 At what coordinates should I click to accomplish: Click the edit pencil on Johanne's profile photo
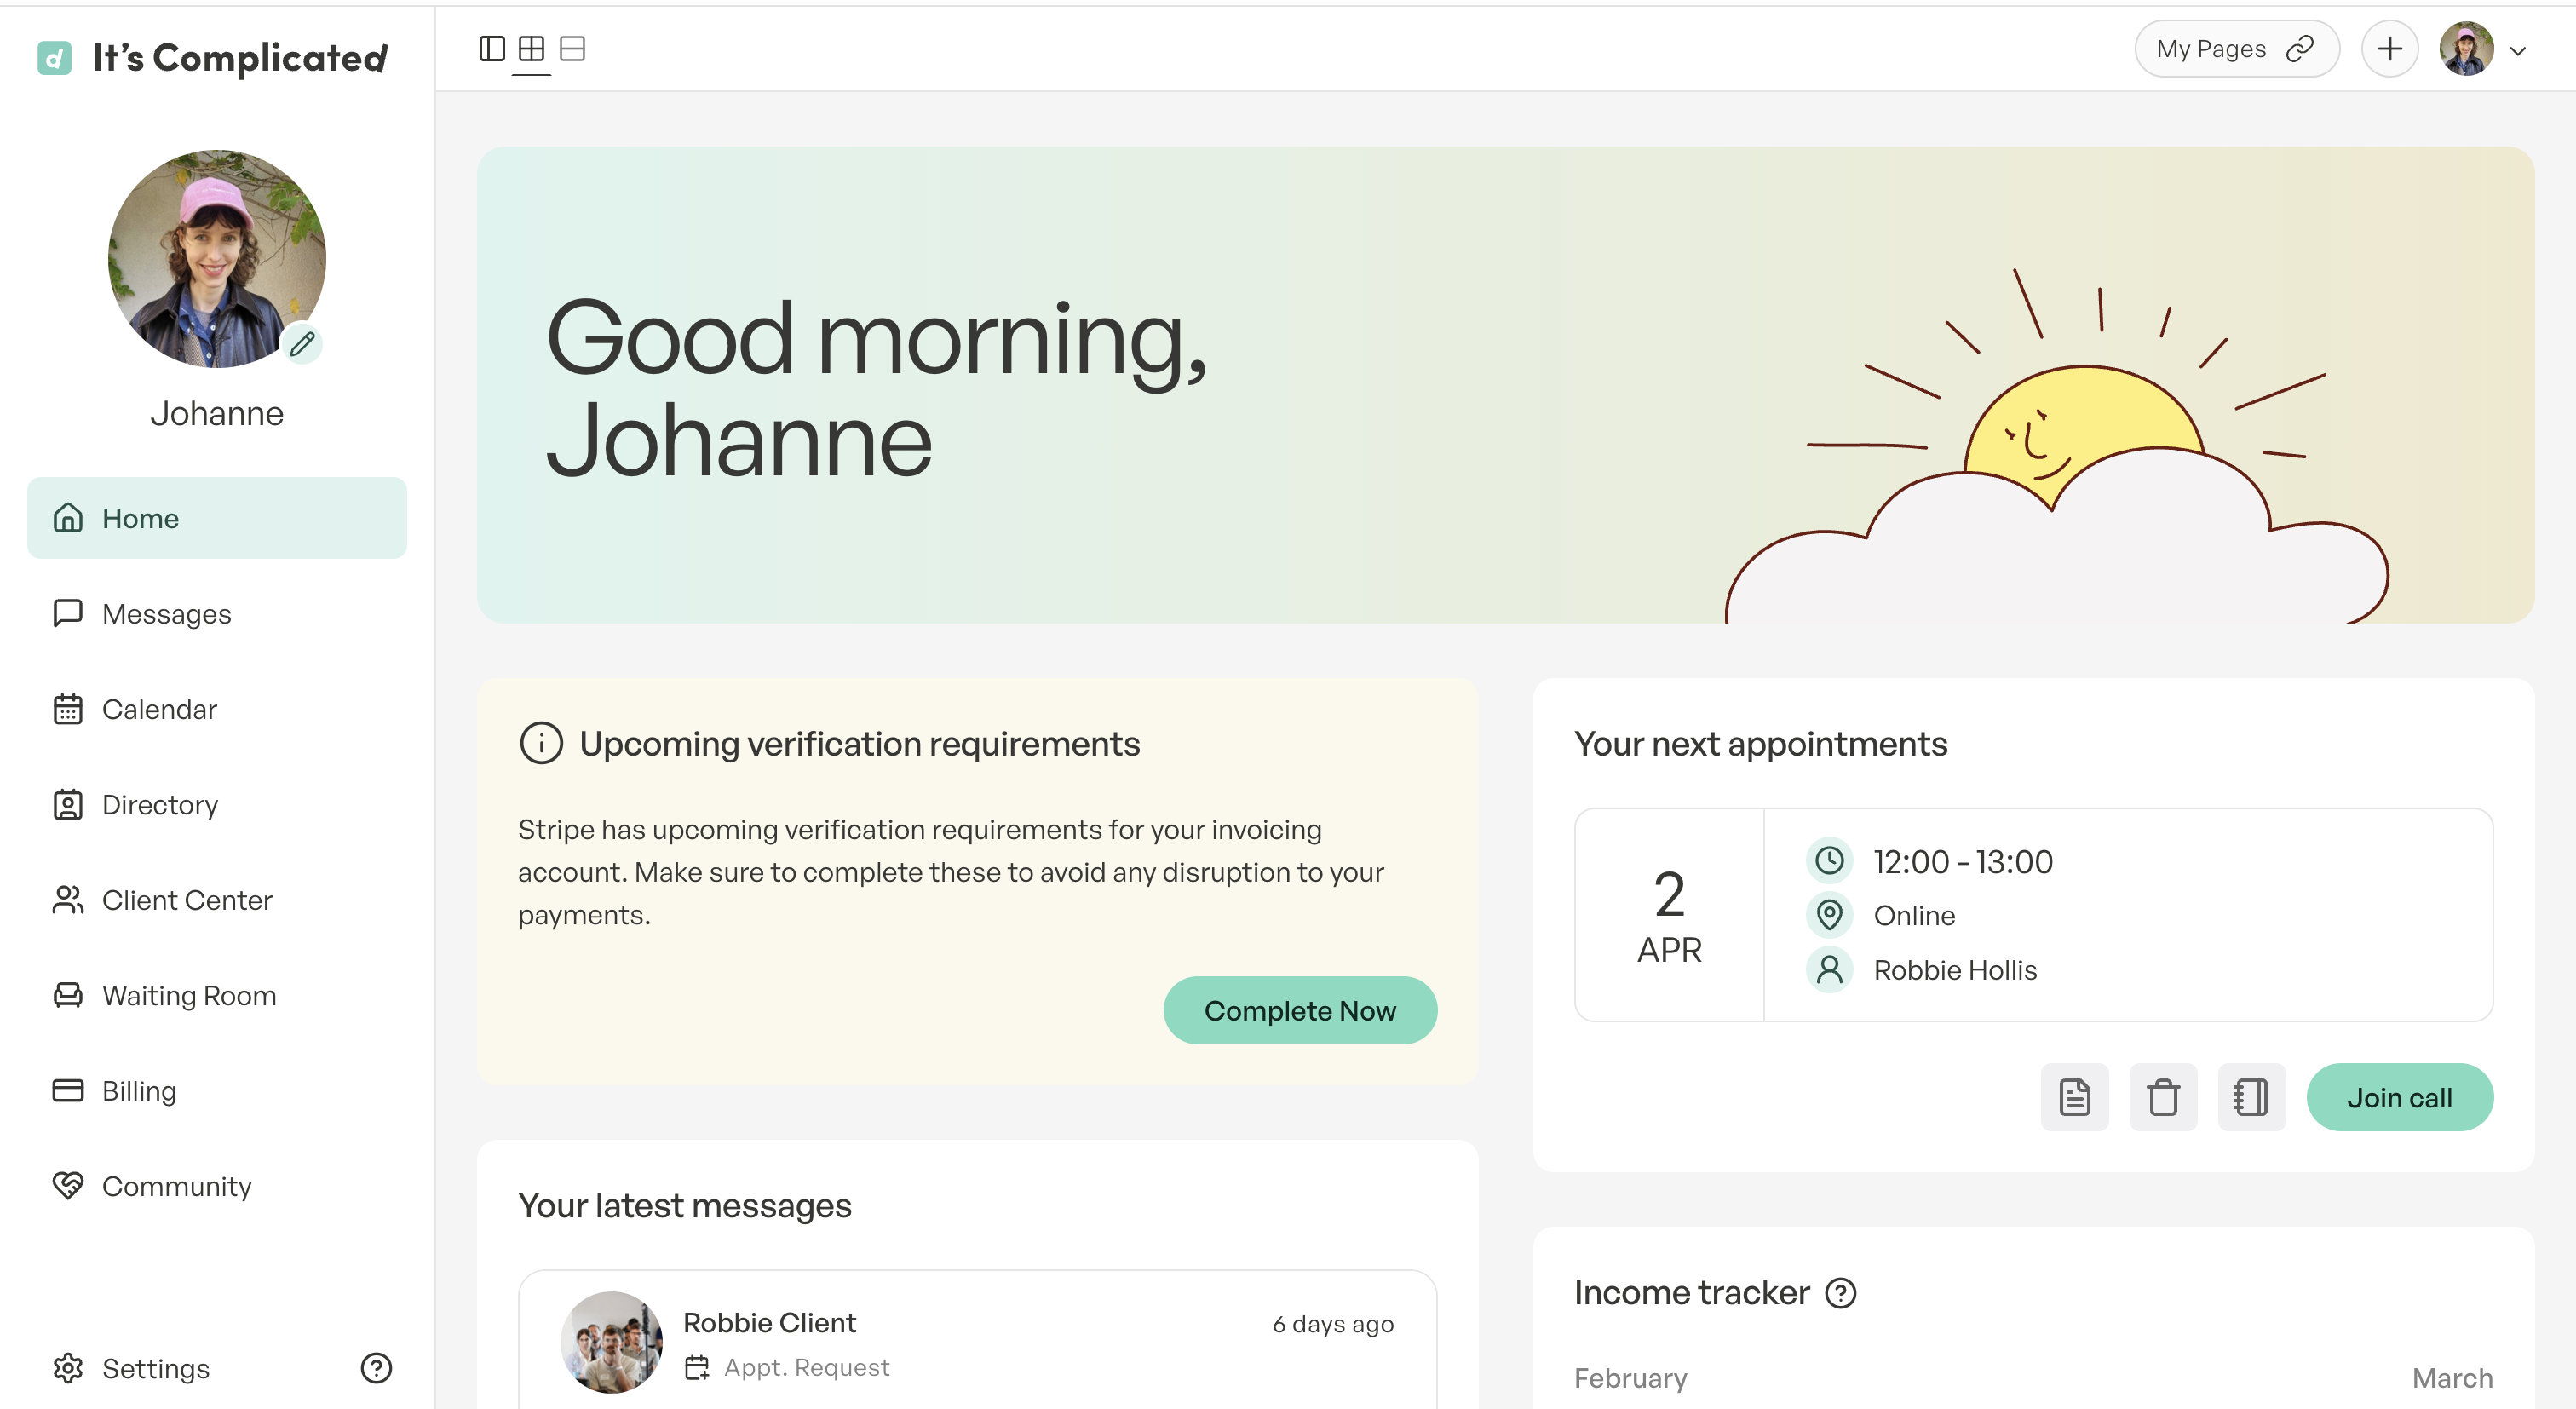point(303,343)
